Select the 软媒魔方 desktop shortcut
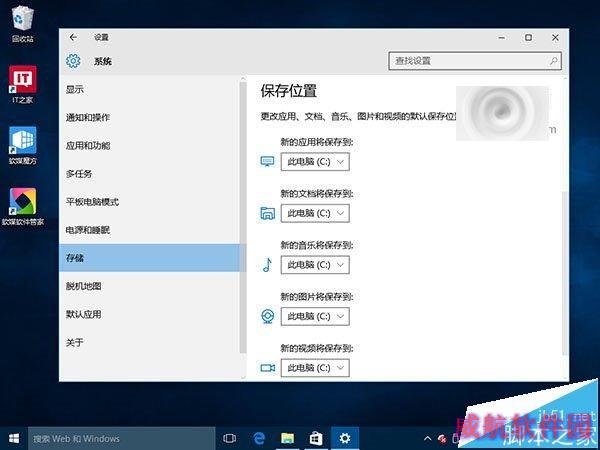The width and height of the screenshot is (600, 450). 23,145
